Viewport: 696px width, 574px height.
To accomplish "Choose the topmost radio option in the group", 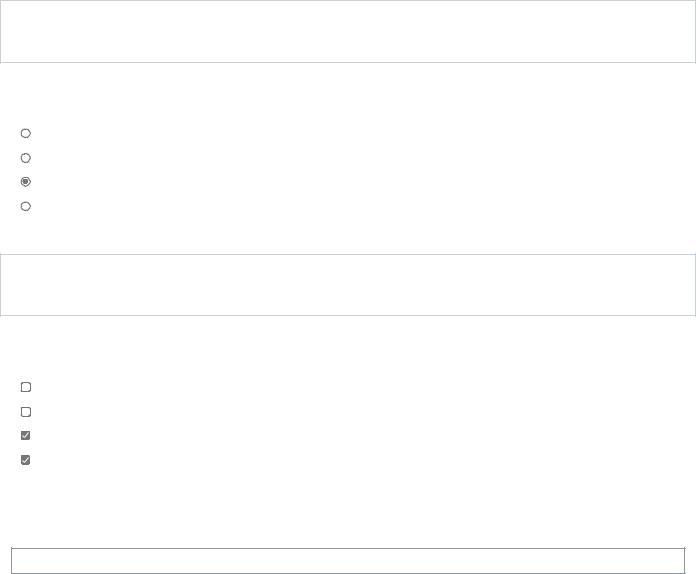I will (x=26, y=133).
